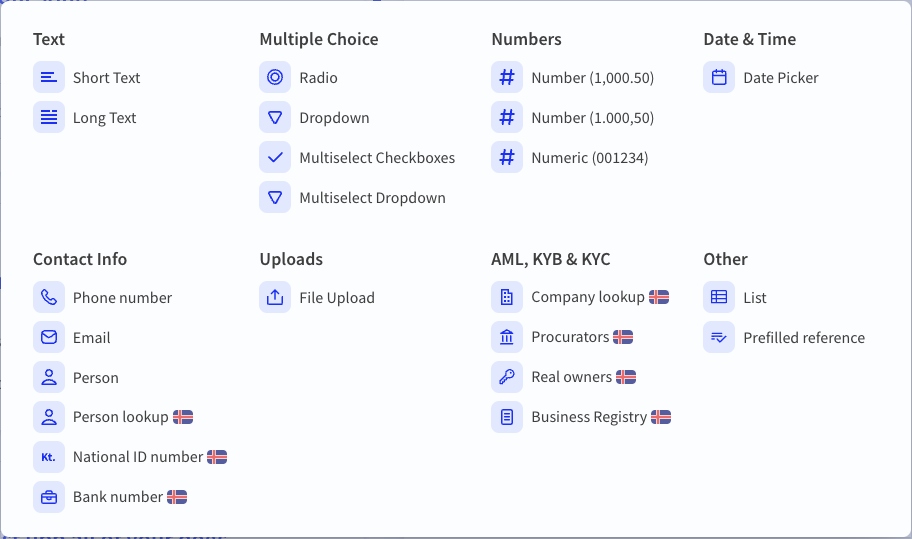This screenshot has width=912, height=539.
Task: Pick the File Upload icon
Action: tap(275, 298)
